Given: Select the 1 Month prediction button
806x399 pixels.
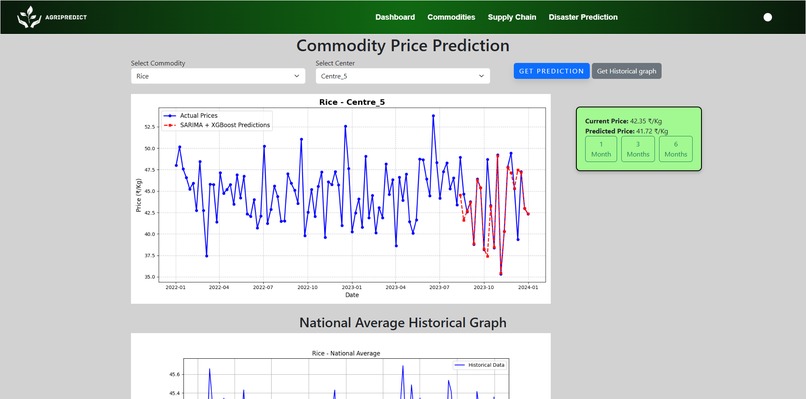Looking at the screenshot, I should tap(601, 149).
